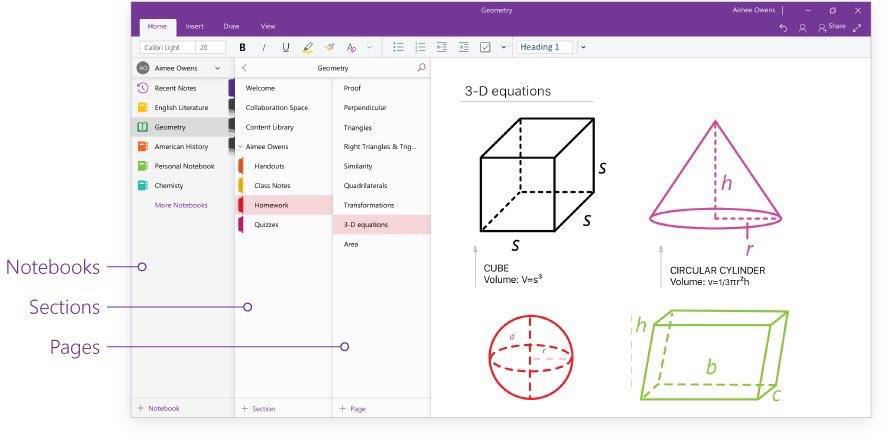Click the More Notebooks link
This screenshot has width=891, height=440.
pos(181,205)
